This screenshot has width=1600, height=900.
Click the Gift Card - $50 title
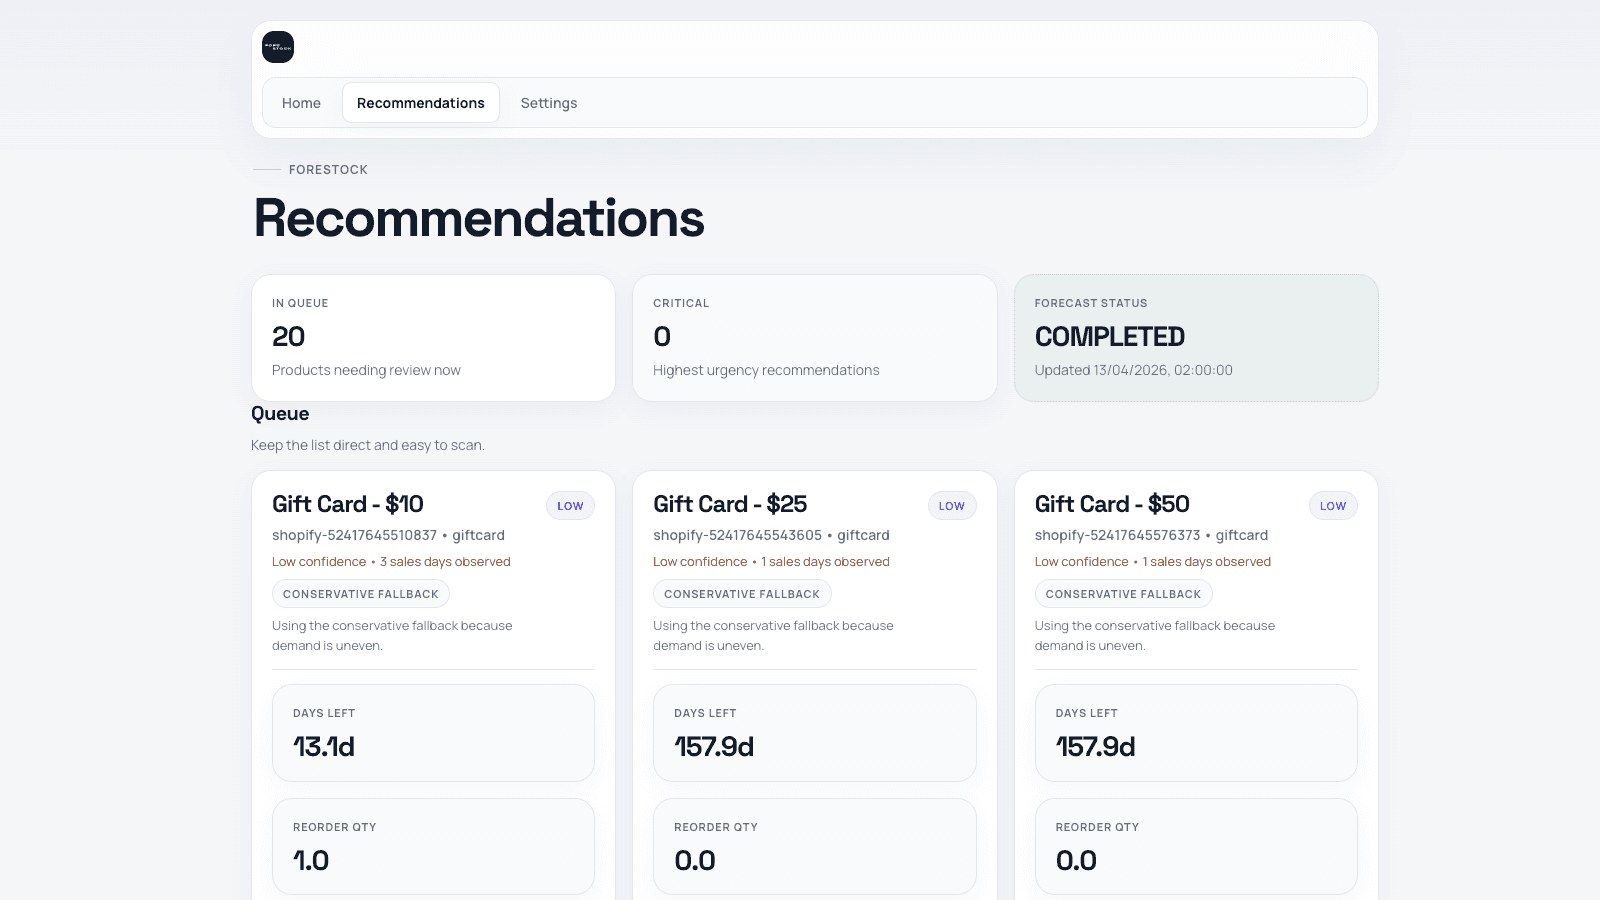click(x=1112, y=504)
